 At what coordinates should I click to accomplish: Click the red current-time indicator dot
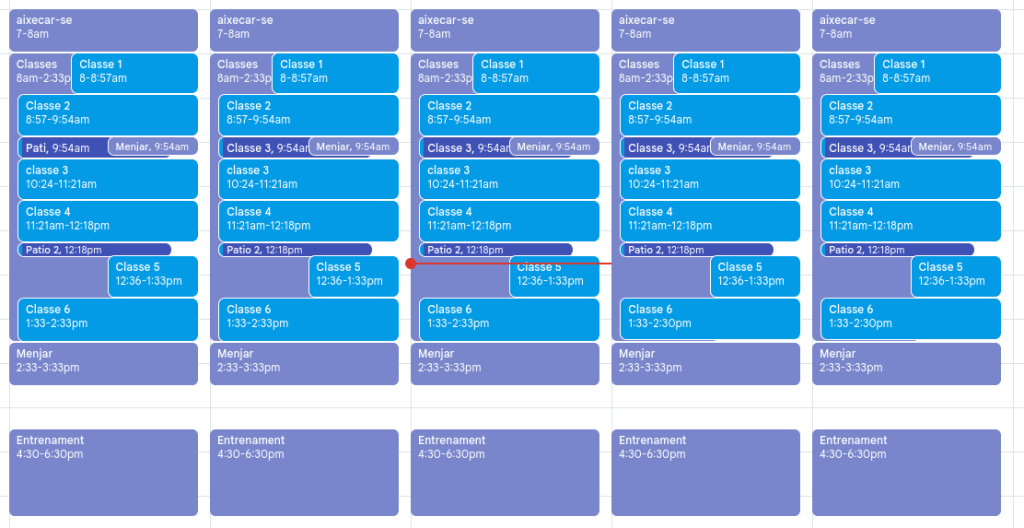(410, 264)
